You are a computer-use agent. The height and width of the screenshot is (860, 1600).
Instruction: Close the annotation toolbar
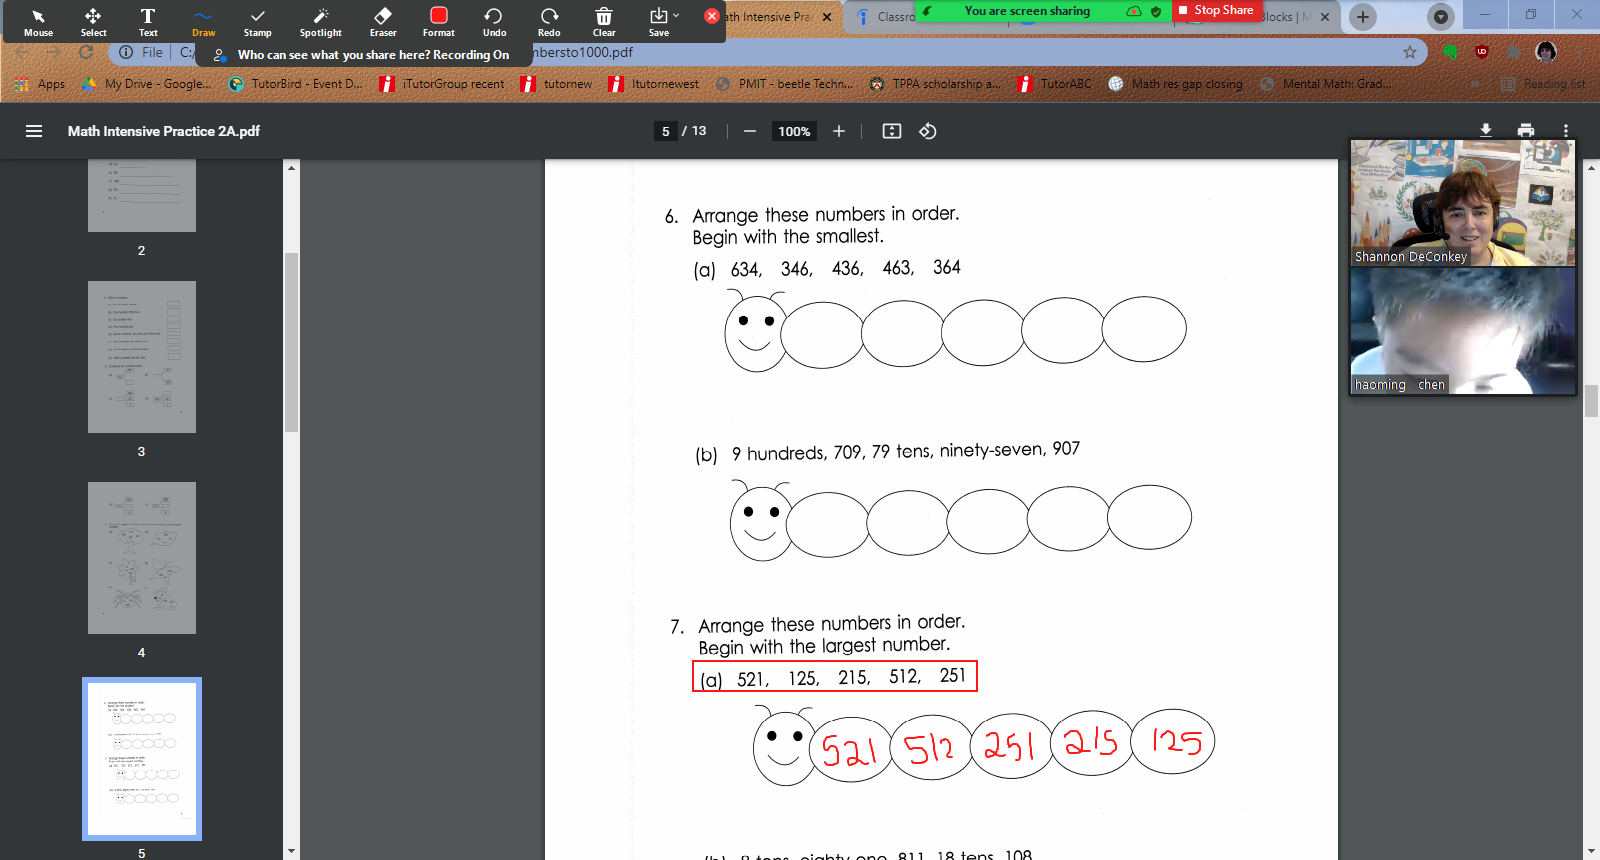click(x=711, y=16)
